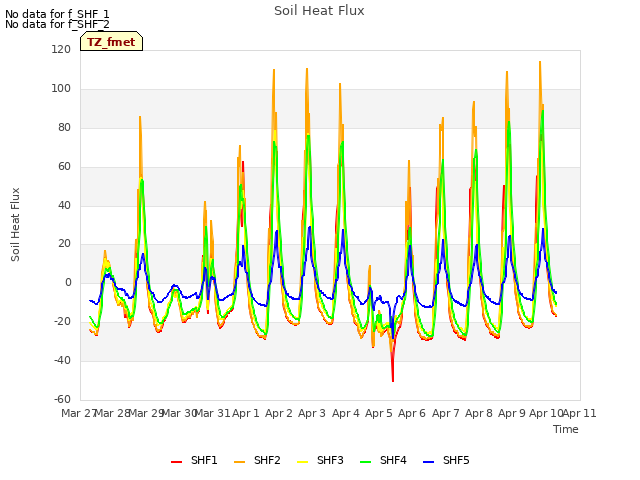Click the y-axis tick label -40
The image size is (640, 480).
pos(62,360)
